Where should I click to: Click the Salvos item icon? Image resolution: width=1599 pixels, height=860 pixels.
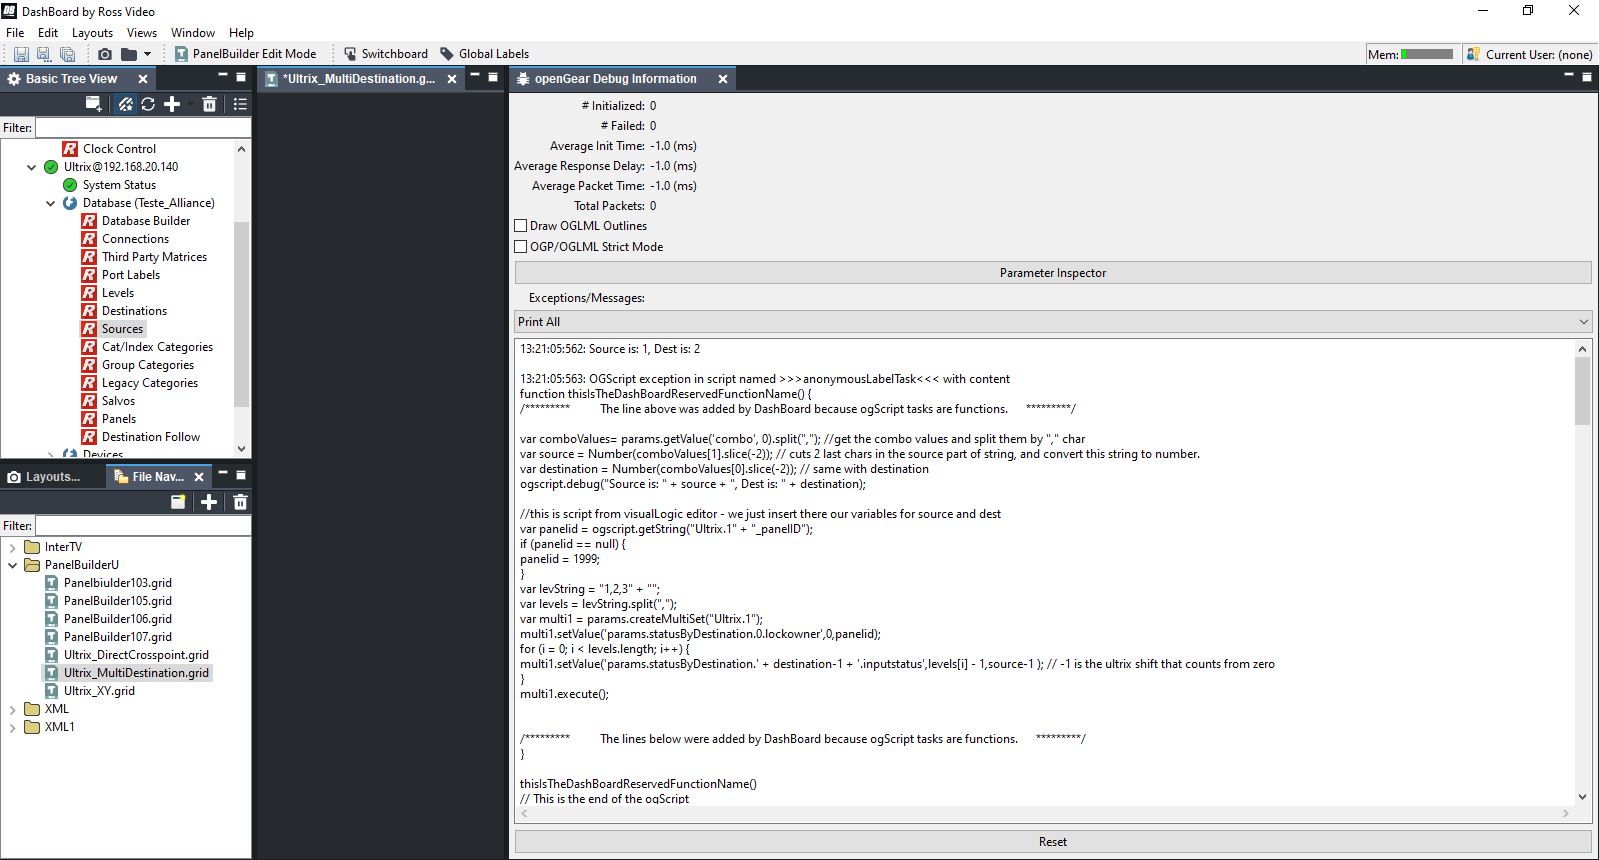pos(89,401)
